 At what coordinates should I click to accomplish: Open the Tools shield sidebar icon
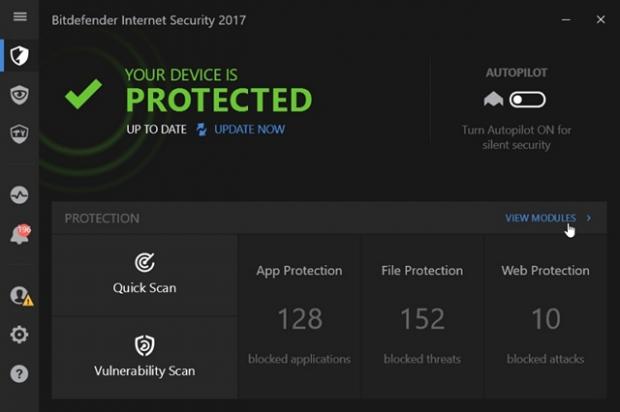click(x=19, y=133)
